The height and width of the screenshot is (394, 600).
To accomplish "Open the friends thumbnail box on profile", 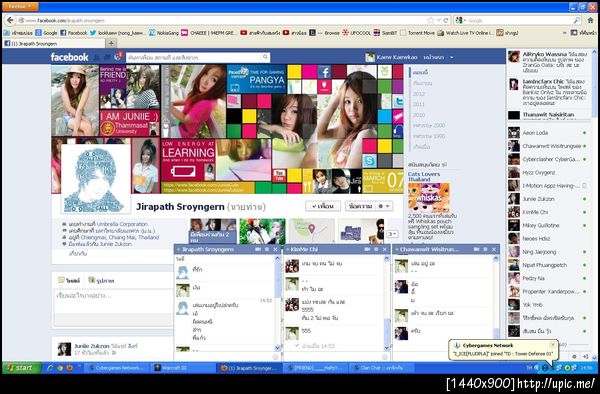I will (213, 231).
